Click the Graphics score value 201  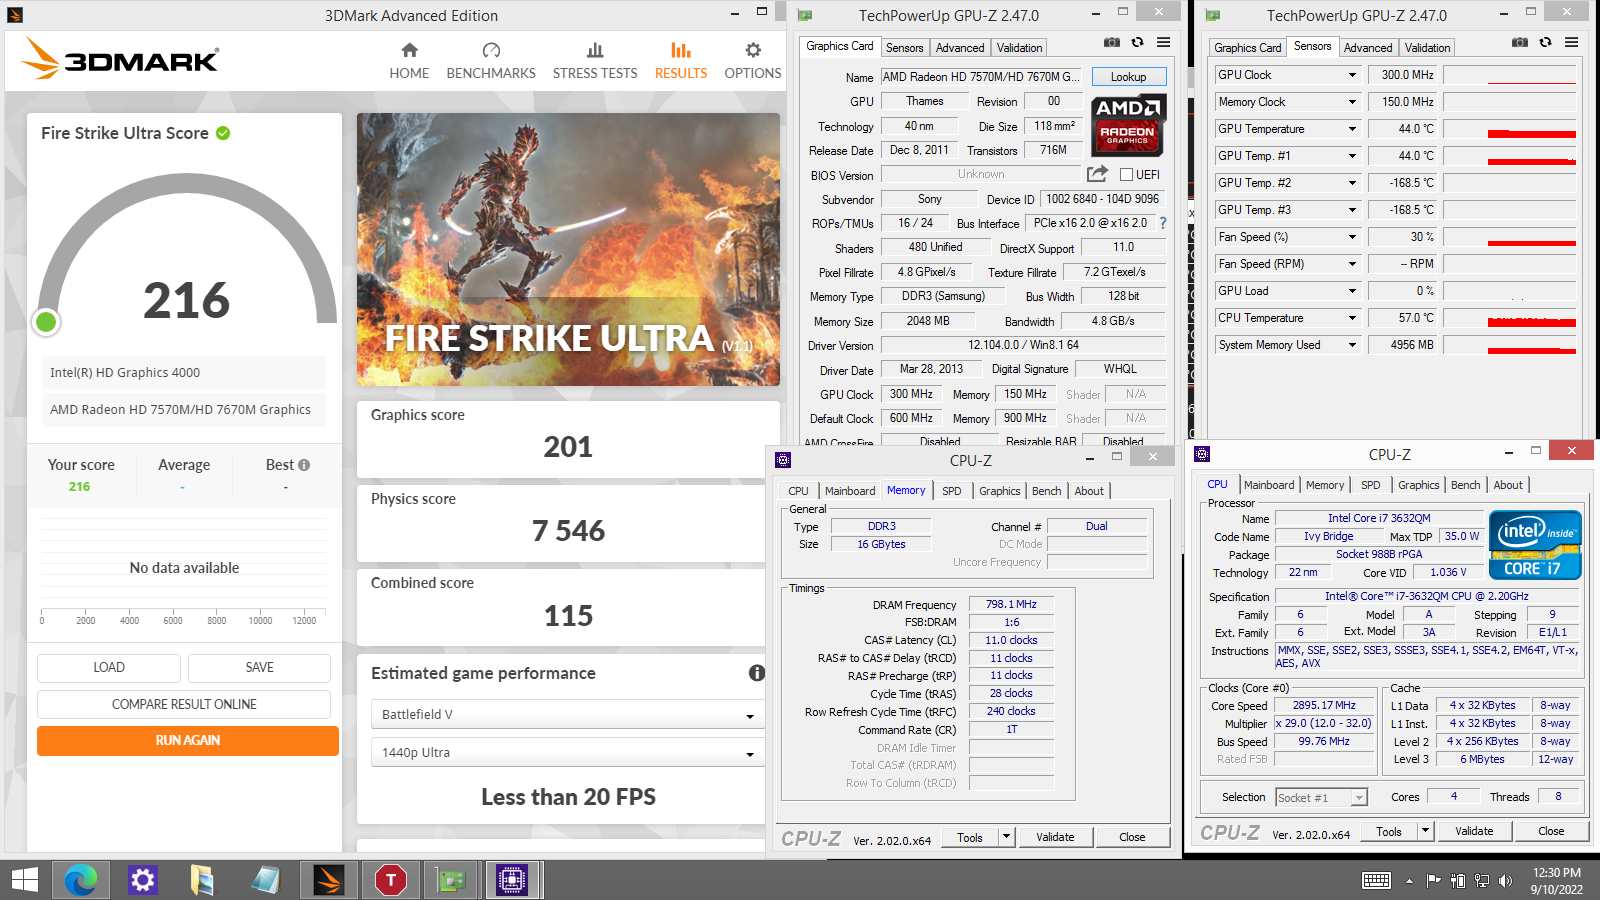568,447
